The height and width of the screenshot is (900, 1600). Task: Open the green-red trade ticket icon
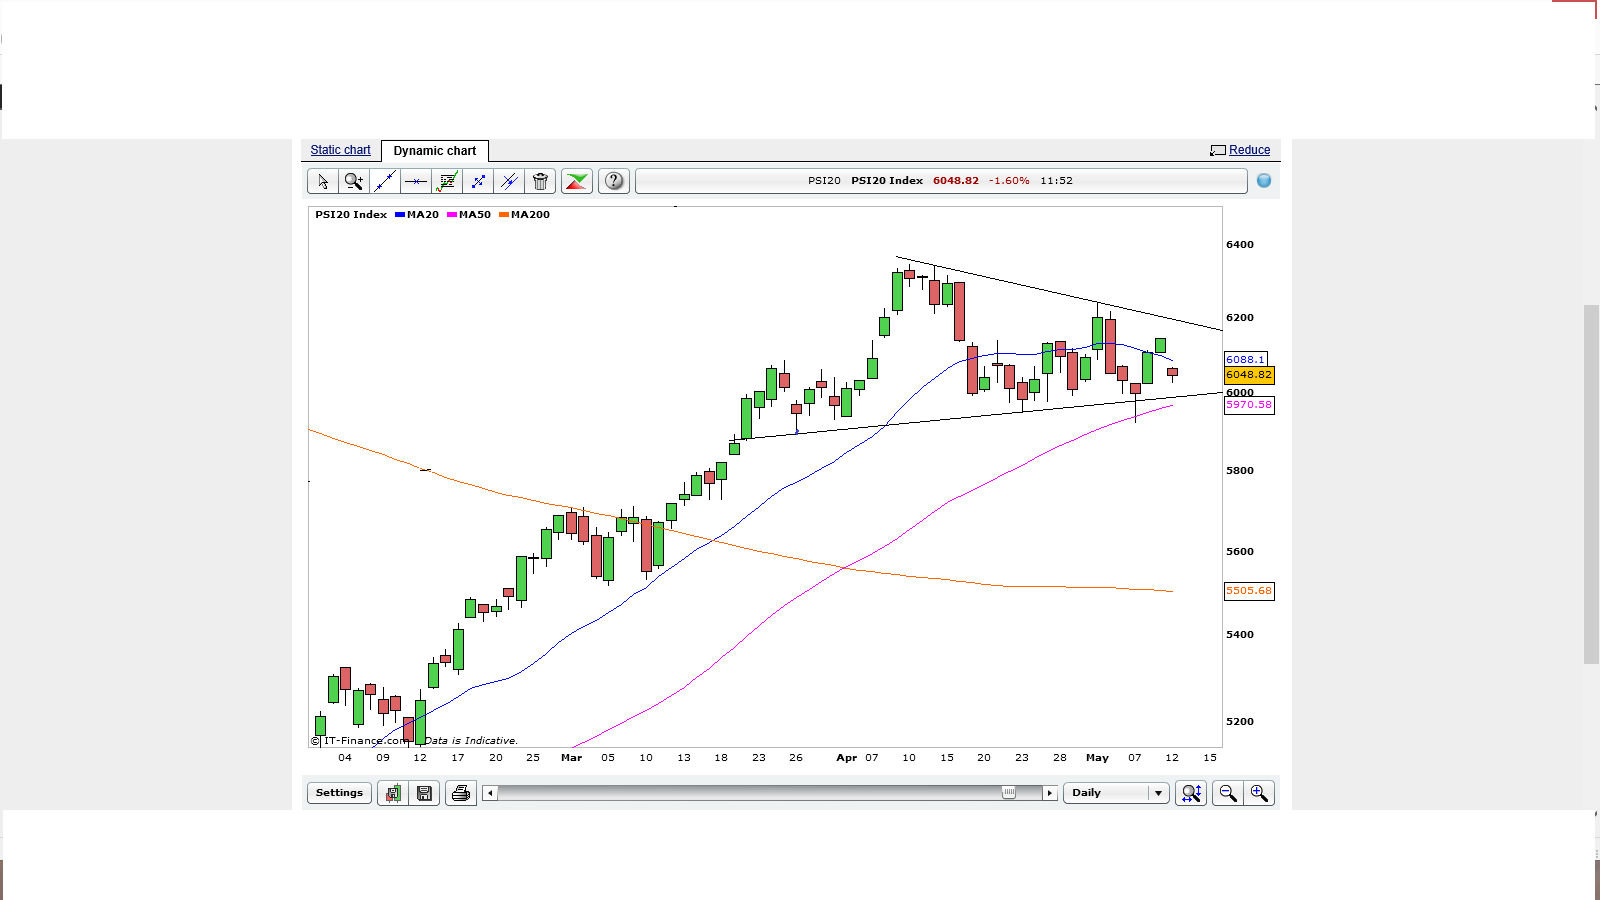coord(577,181)
